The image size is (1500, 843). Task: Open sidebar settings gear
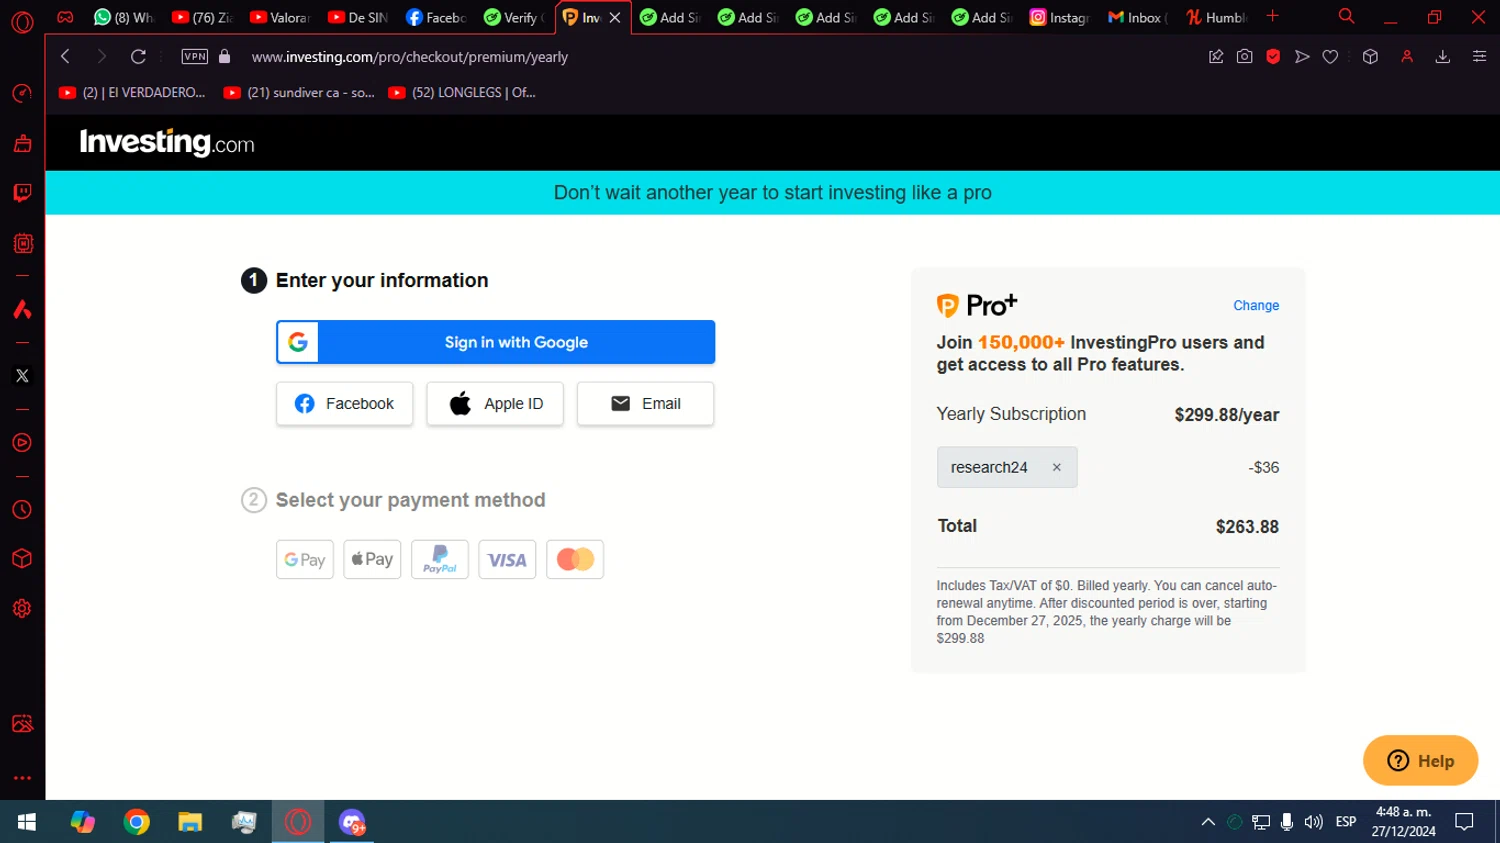[22, 608]
